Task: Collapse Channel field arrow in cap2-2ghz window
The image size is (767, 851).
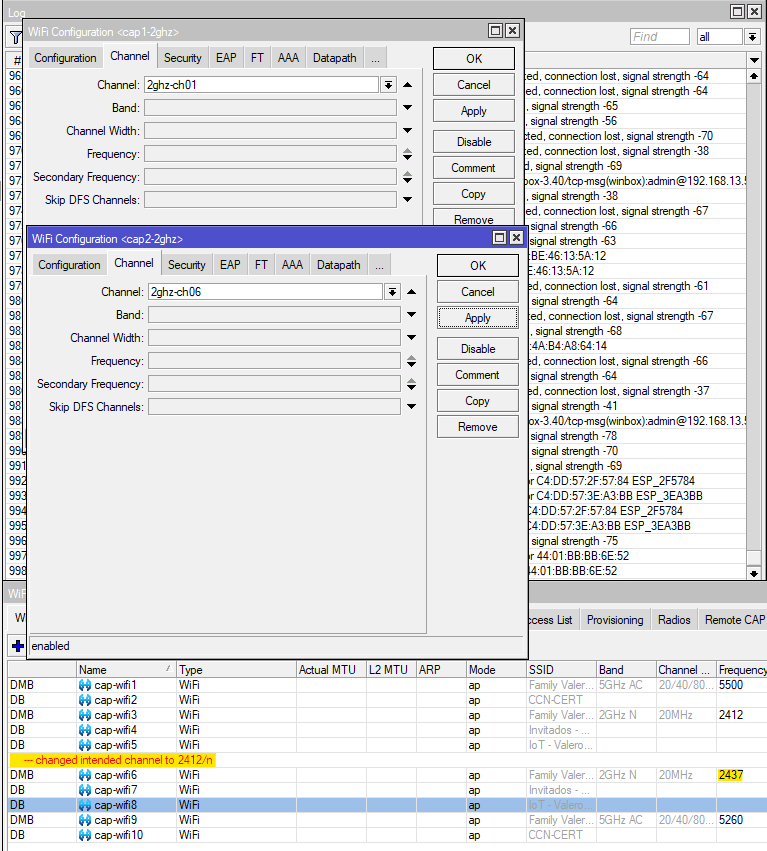Action: [411, 292]
